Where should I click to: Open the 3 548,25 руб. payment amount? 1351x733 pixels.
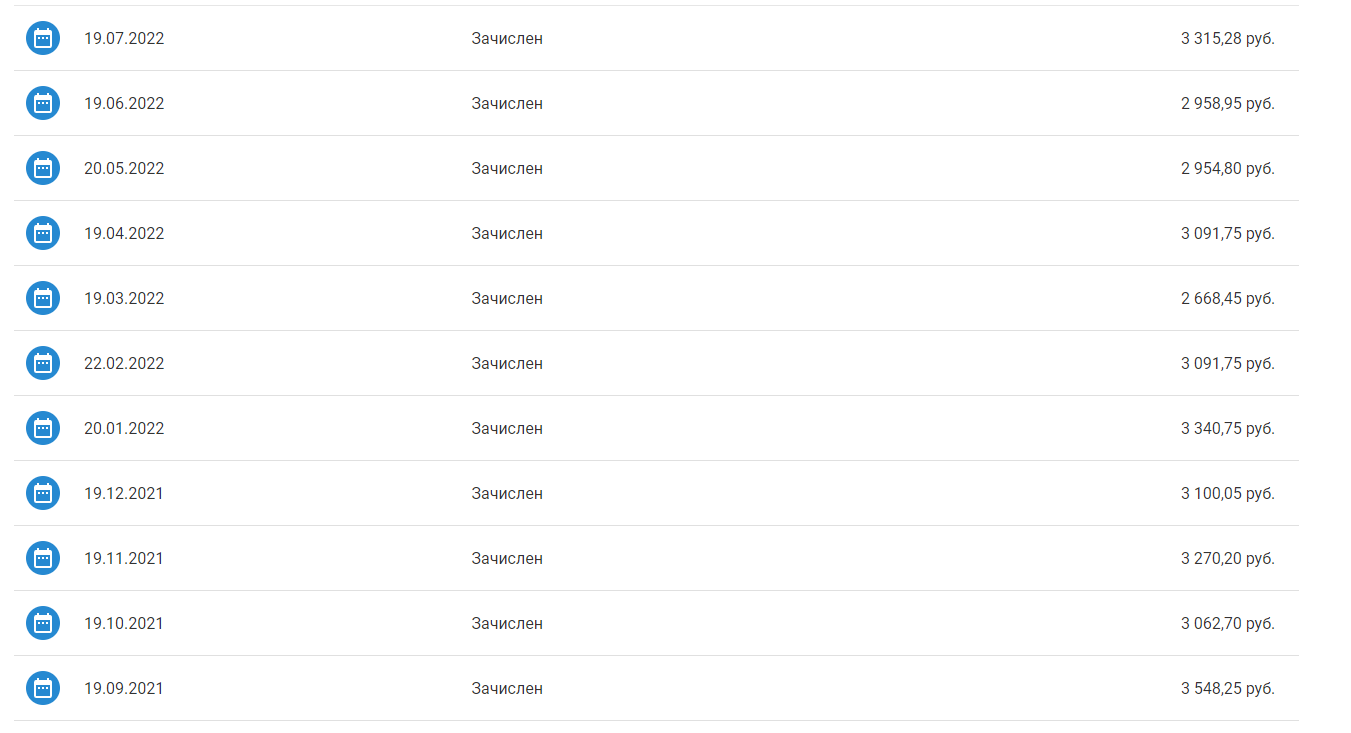pyautogui.click(x=1227, y=689)
